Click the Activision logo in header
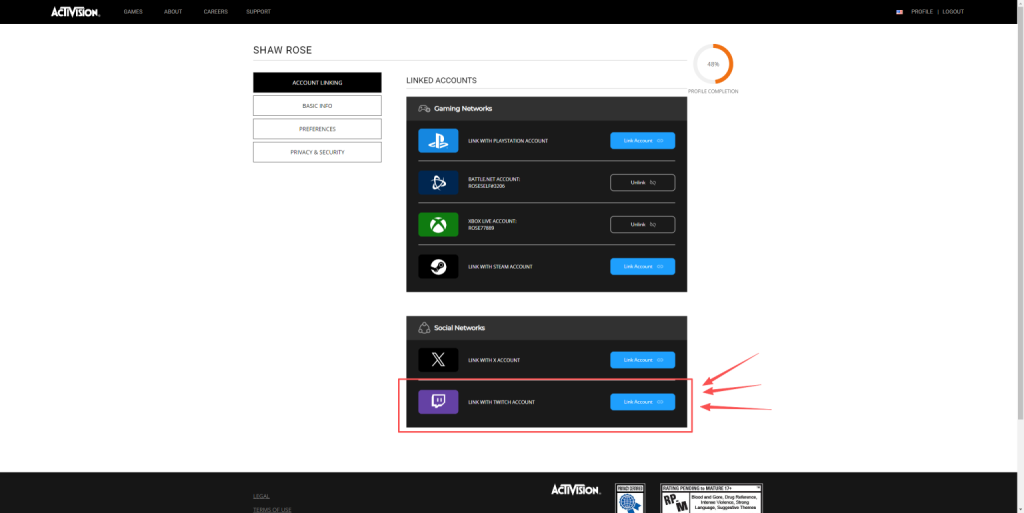This screenshot has height=513, width=1024. pyautogui.click(x=76, y=12)
